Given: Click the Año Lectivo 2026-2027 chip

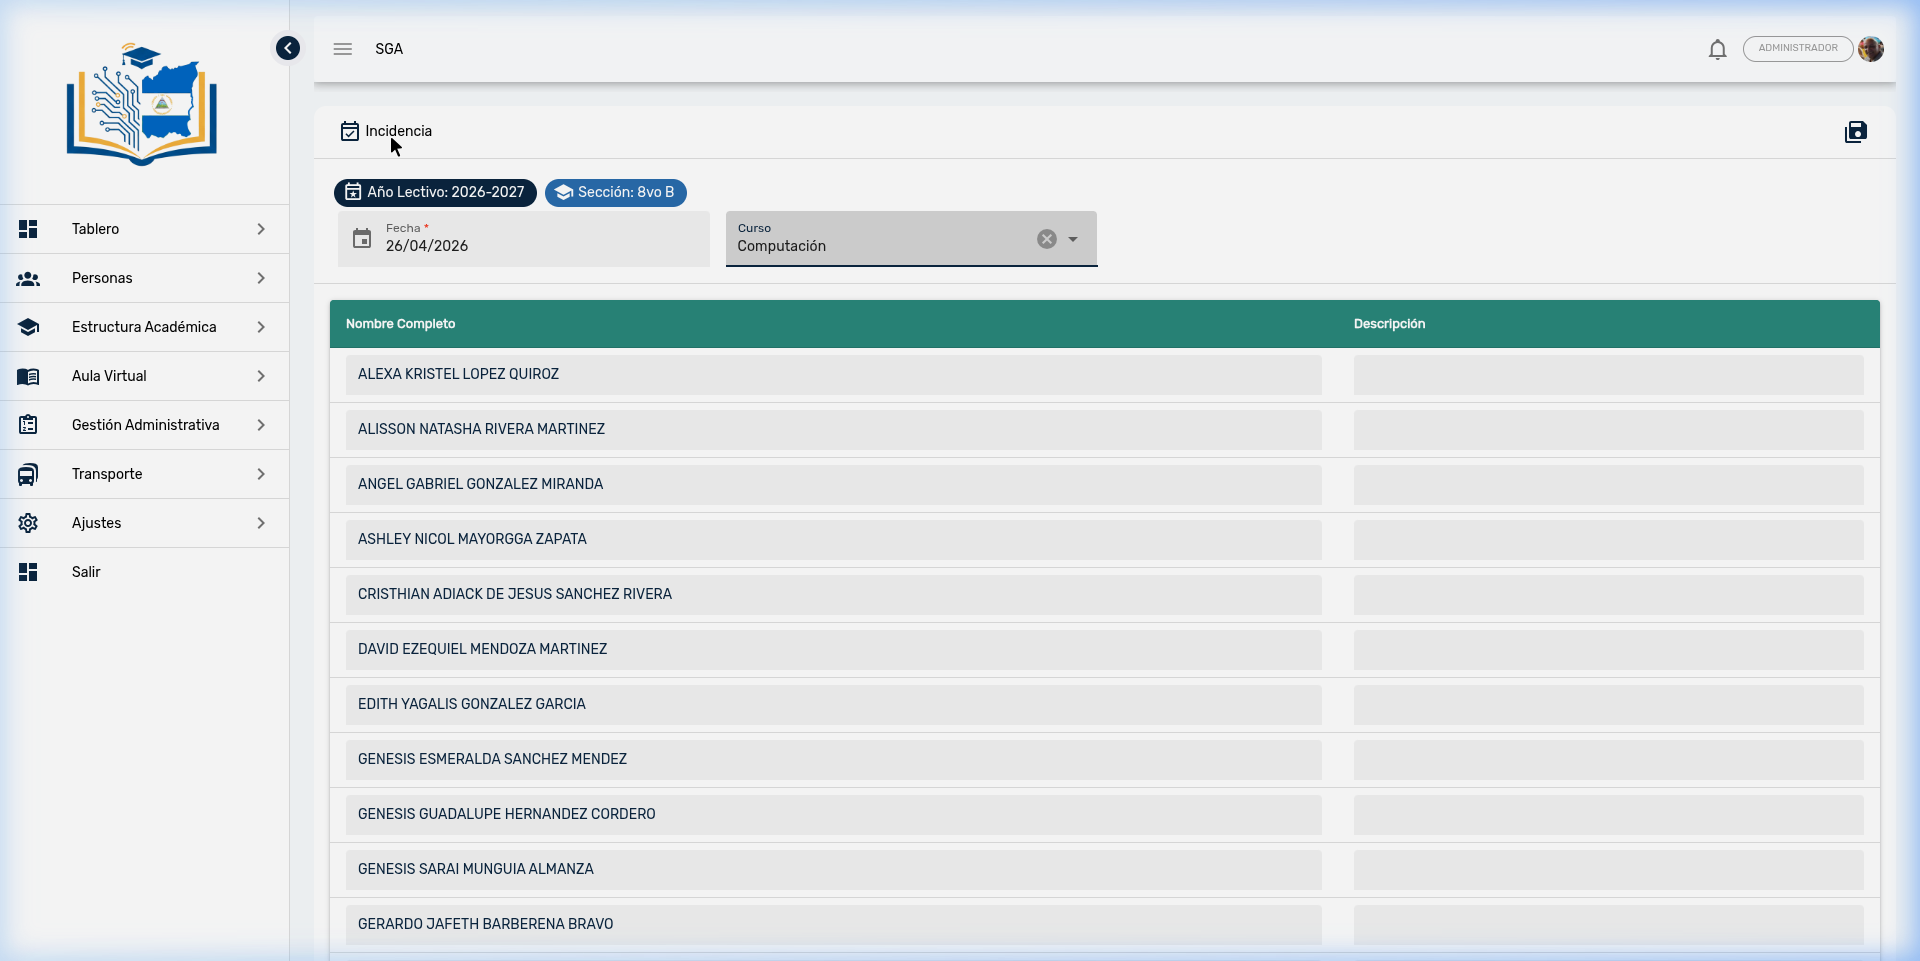Looking at the screenshot, I should click(x=435, y=192).
